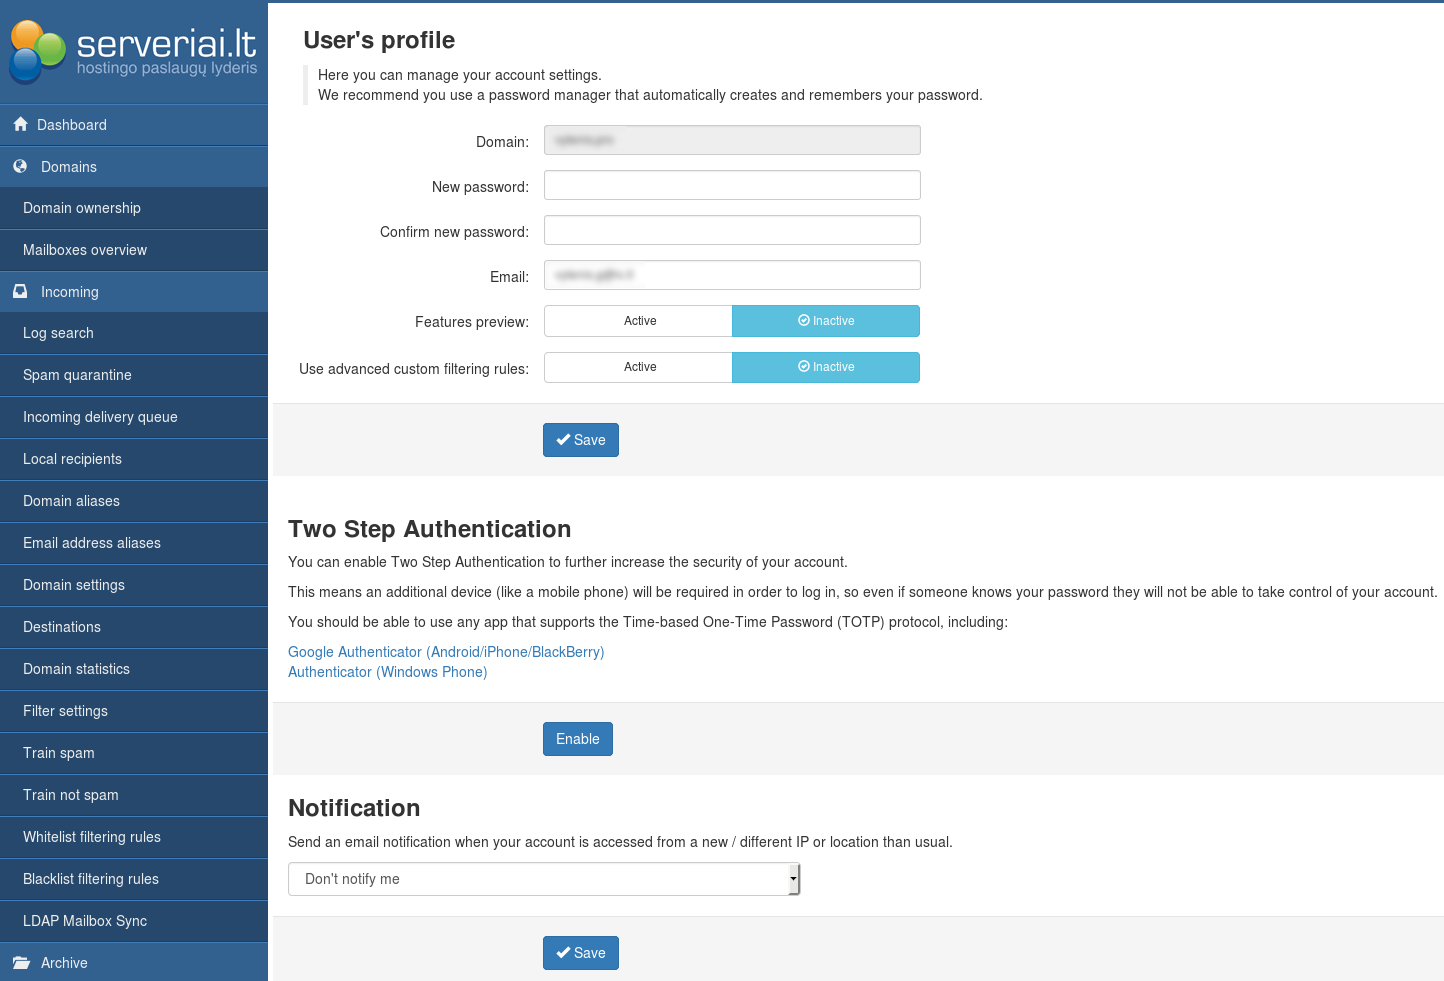Set advanced custom filtering rules to Inactive
This screenshot has width=1444, height=981.
point(825,367)
